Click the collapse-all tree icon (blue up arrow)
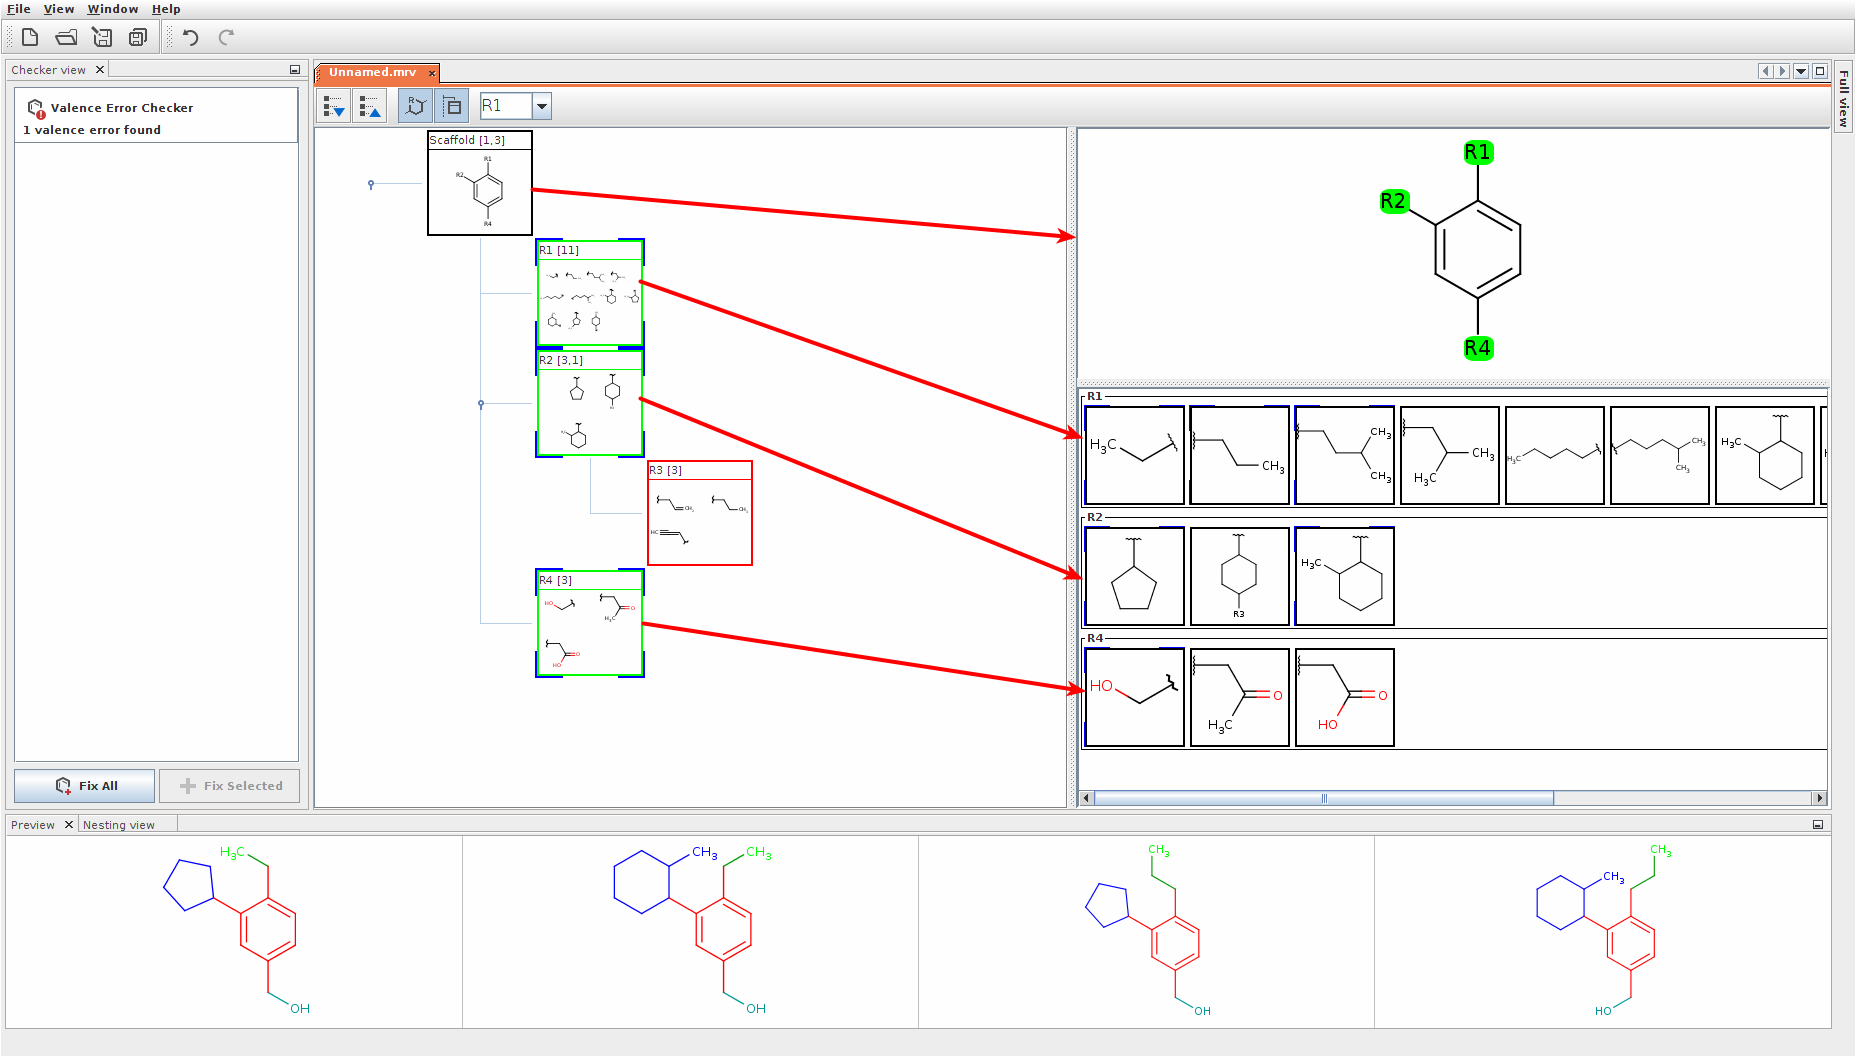Viewport: 1855px width, 1056px height. pos(369,106)
